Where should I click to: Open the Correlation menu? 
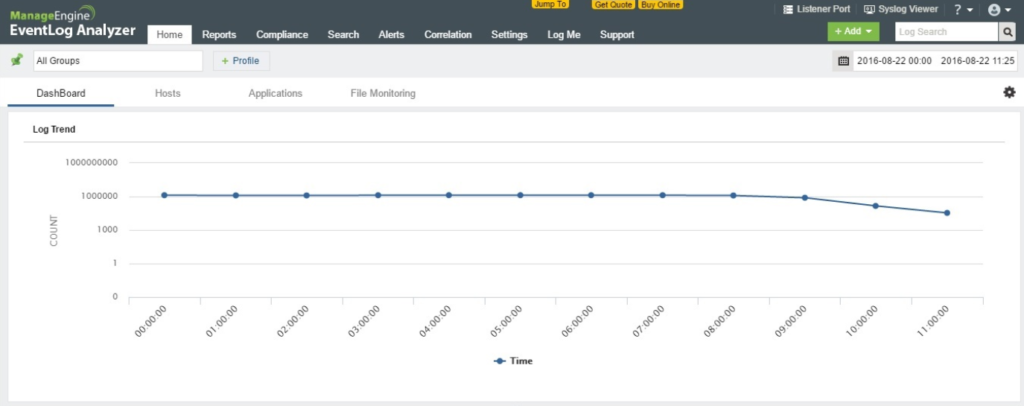click(x=447, y=35)
